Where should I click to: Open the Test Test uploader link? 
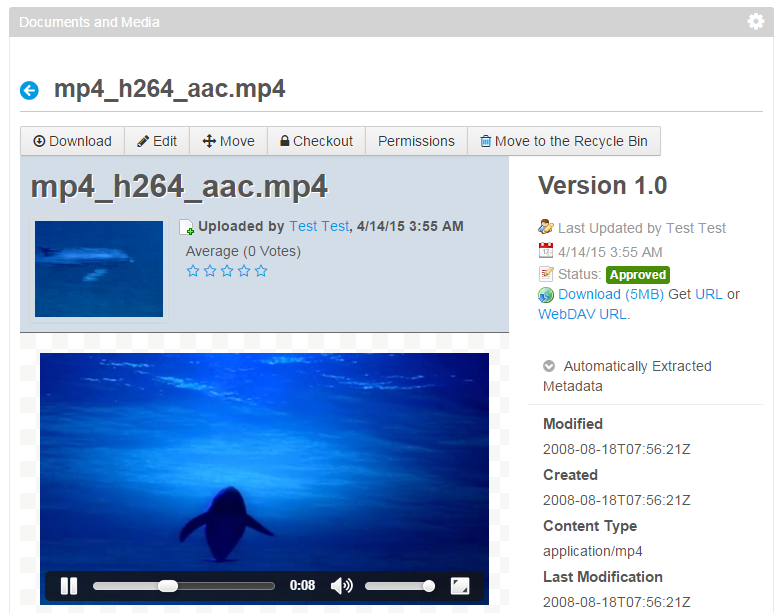click(319, 226)
